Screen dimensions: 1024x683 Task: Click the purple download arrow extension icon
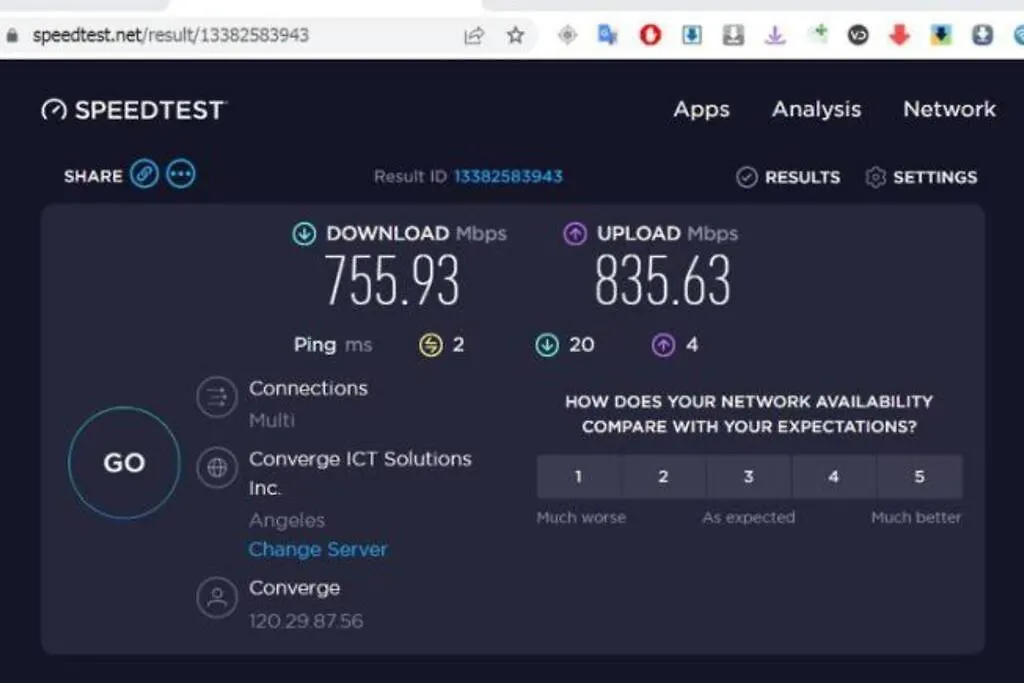pyautogui.click(x=775, y=35)
